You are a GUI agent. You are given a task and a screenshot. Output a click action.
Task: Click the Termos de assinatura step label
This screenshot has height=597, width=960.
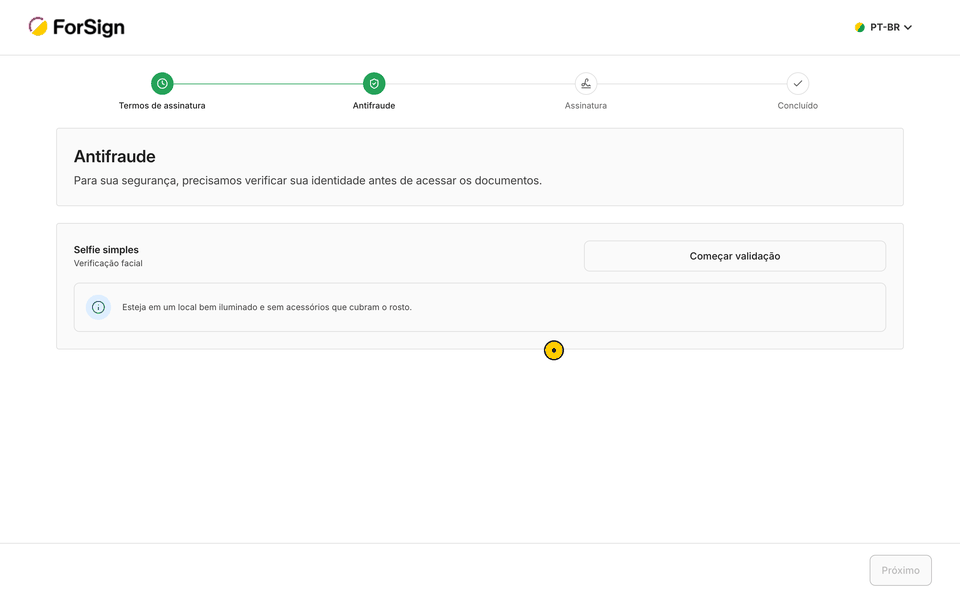pos(162,105)
